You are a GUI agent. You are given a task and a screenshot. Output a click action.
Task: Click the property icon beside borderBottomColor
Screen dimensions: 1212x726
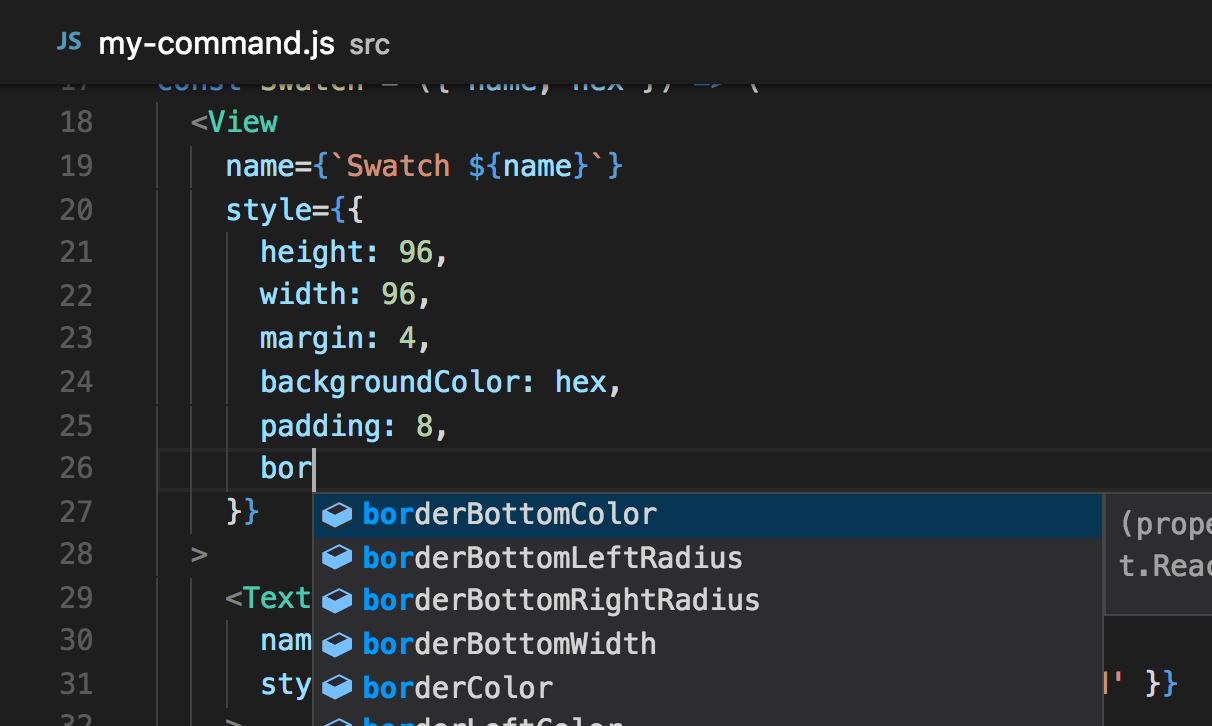tap(338, 515)
